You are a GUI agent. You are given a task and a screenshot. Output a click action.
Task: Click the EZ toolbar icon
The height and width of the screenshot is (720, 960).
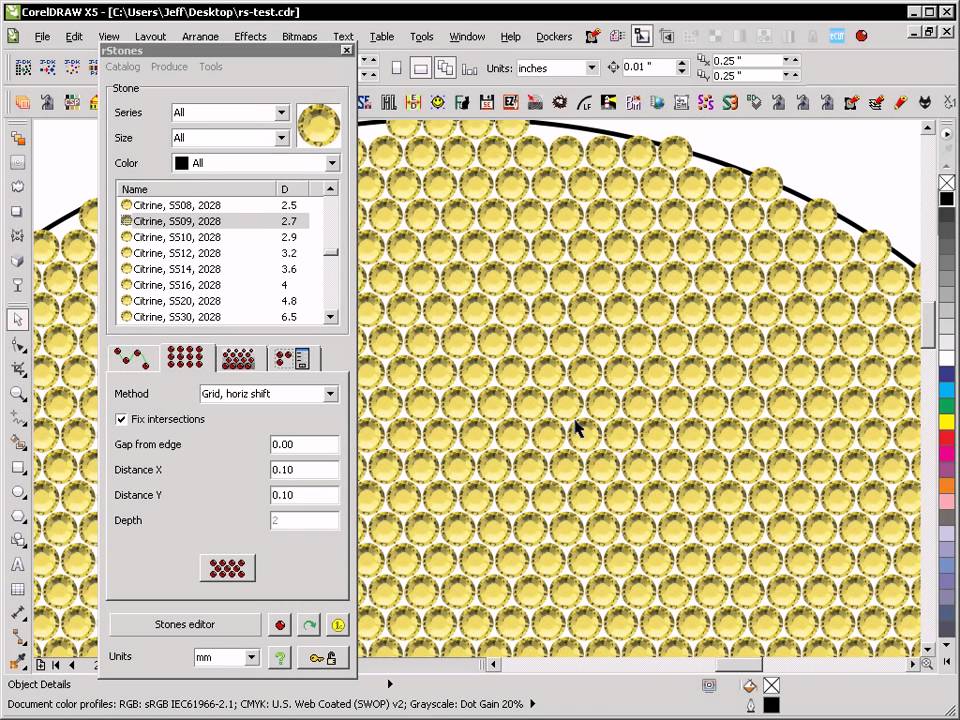click(x=510, y=102)
